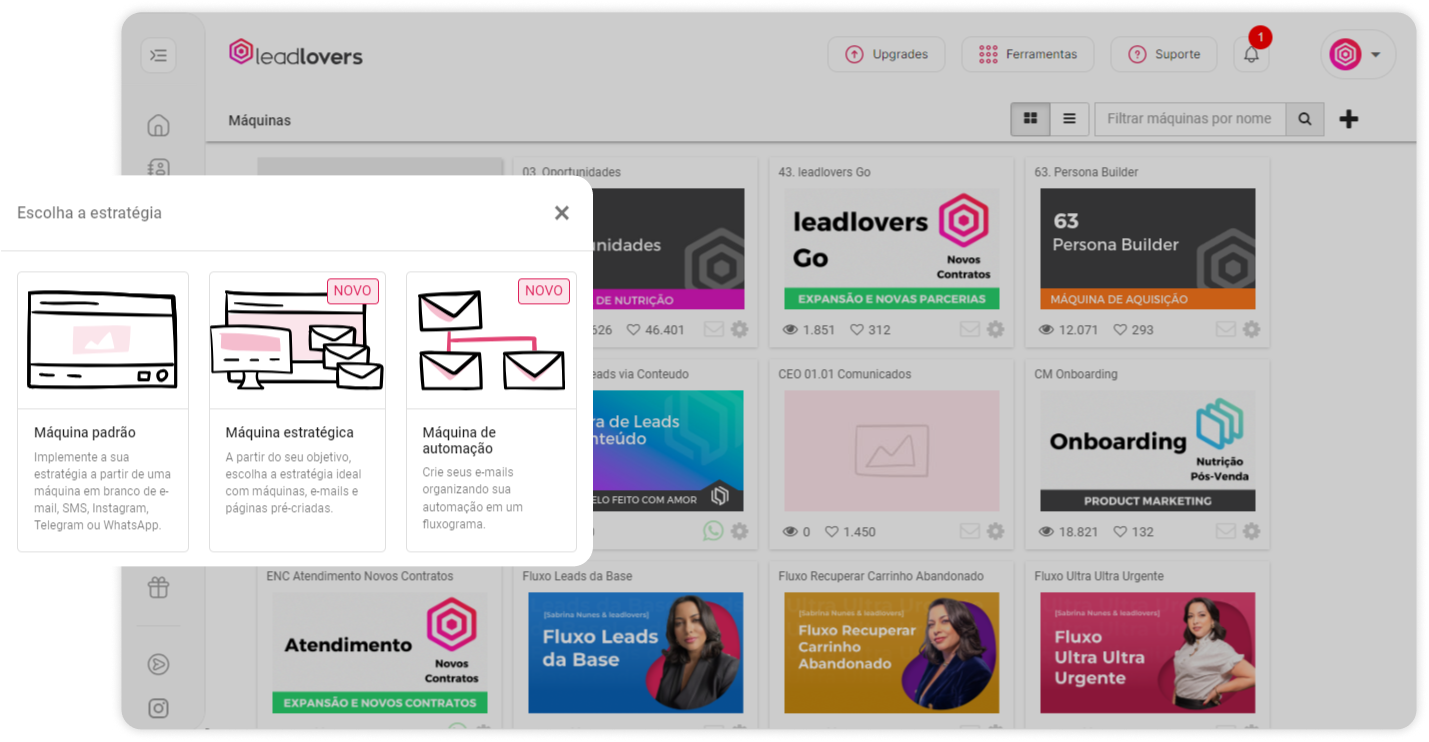This screenshot has width=1429, height=742.
Task: Click email icon on leadlovers Go card
Action: point(969,329)
